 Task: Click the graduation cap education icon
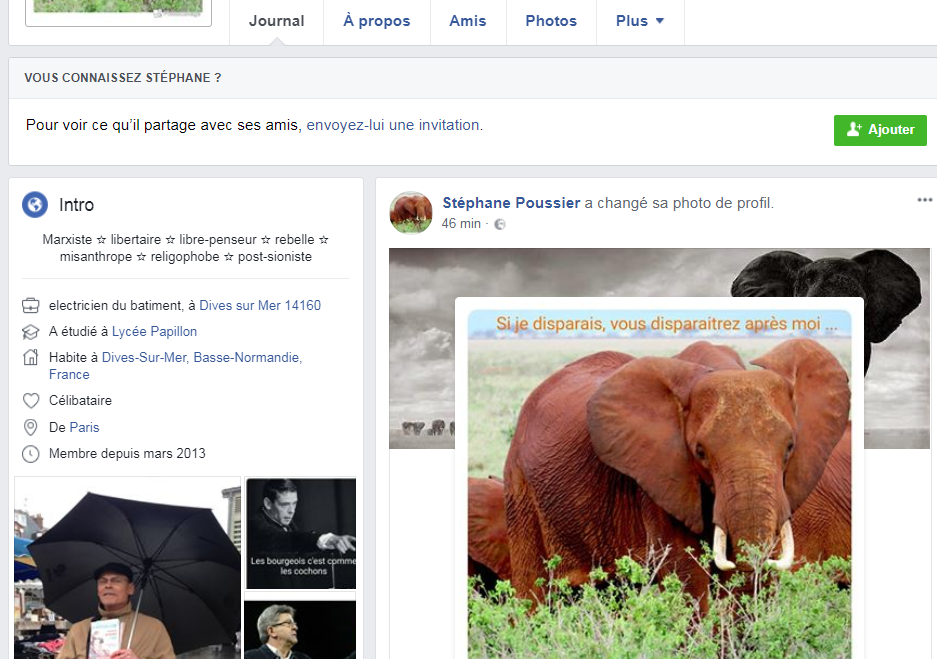31,332
